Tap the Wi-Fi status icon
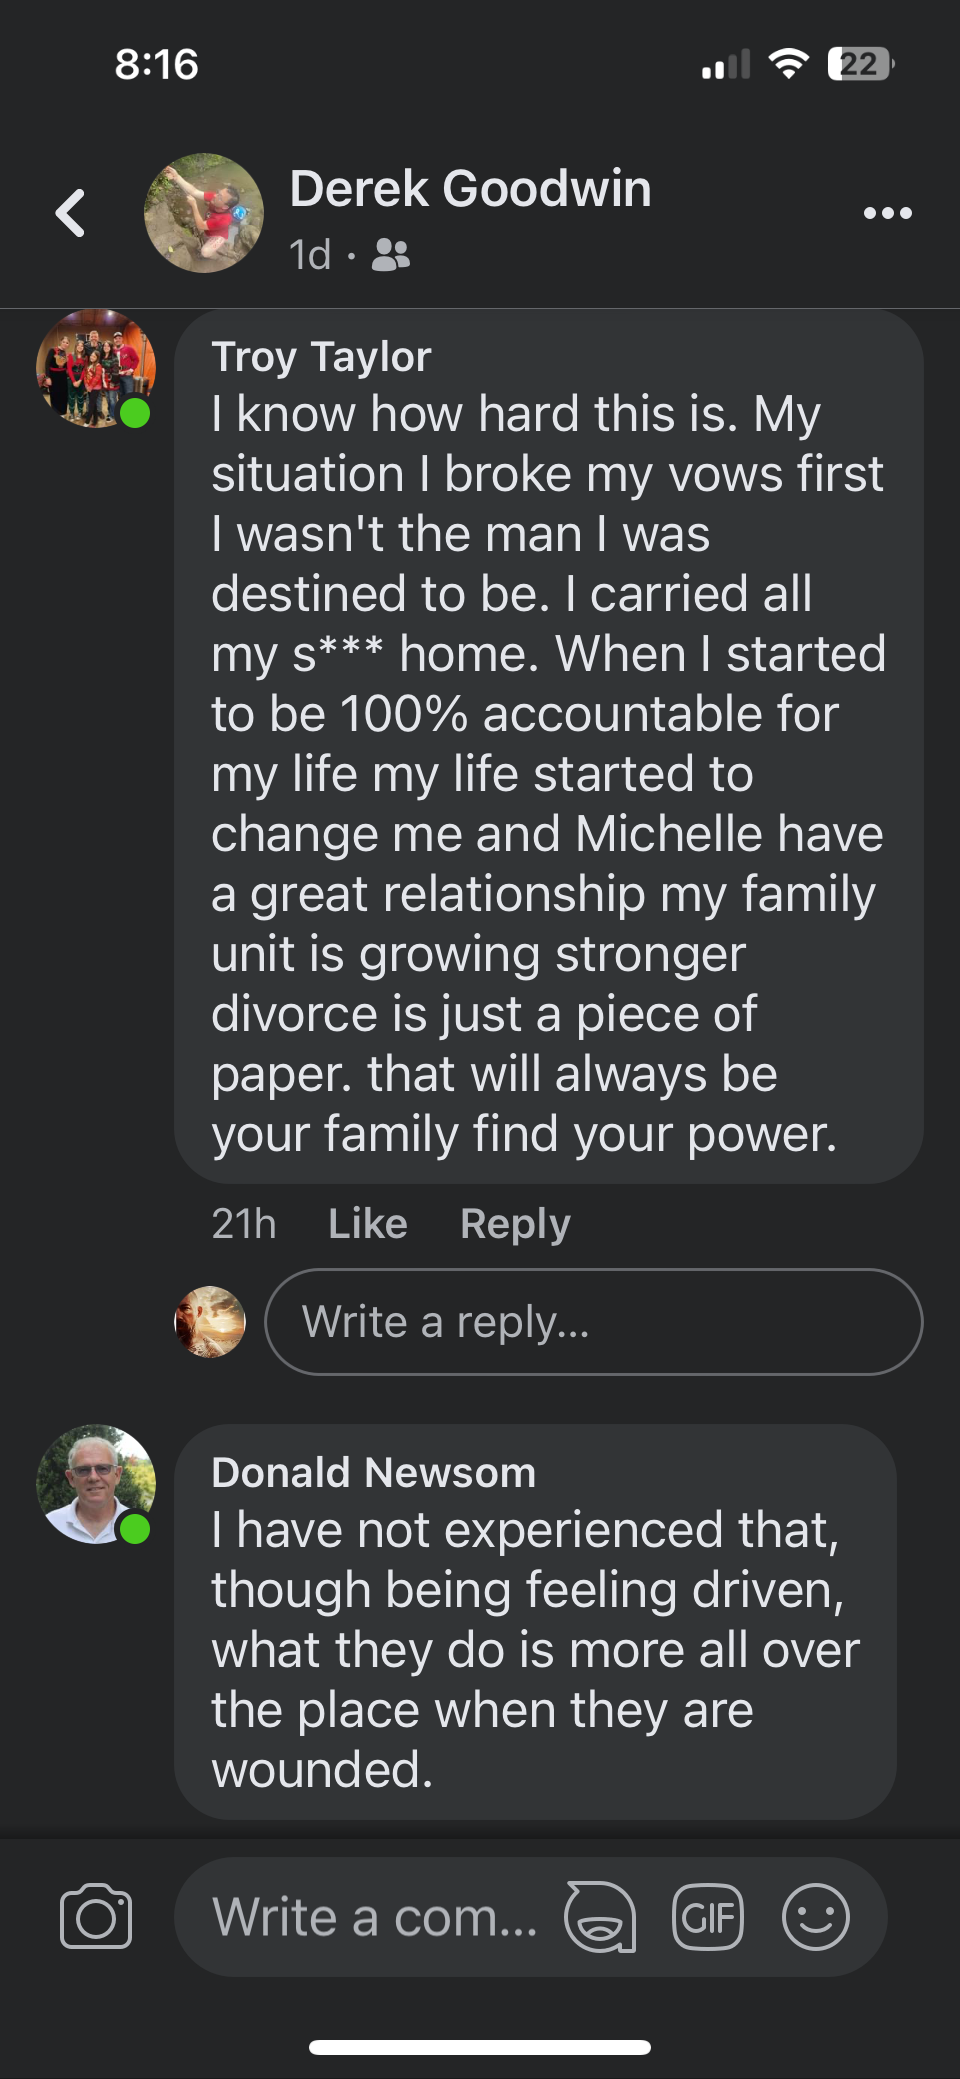960x2079 pixels. (x=789, y=64)
